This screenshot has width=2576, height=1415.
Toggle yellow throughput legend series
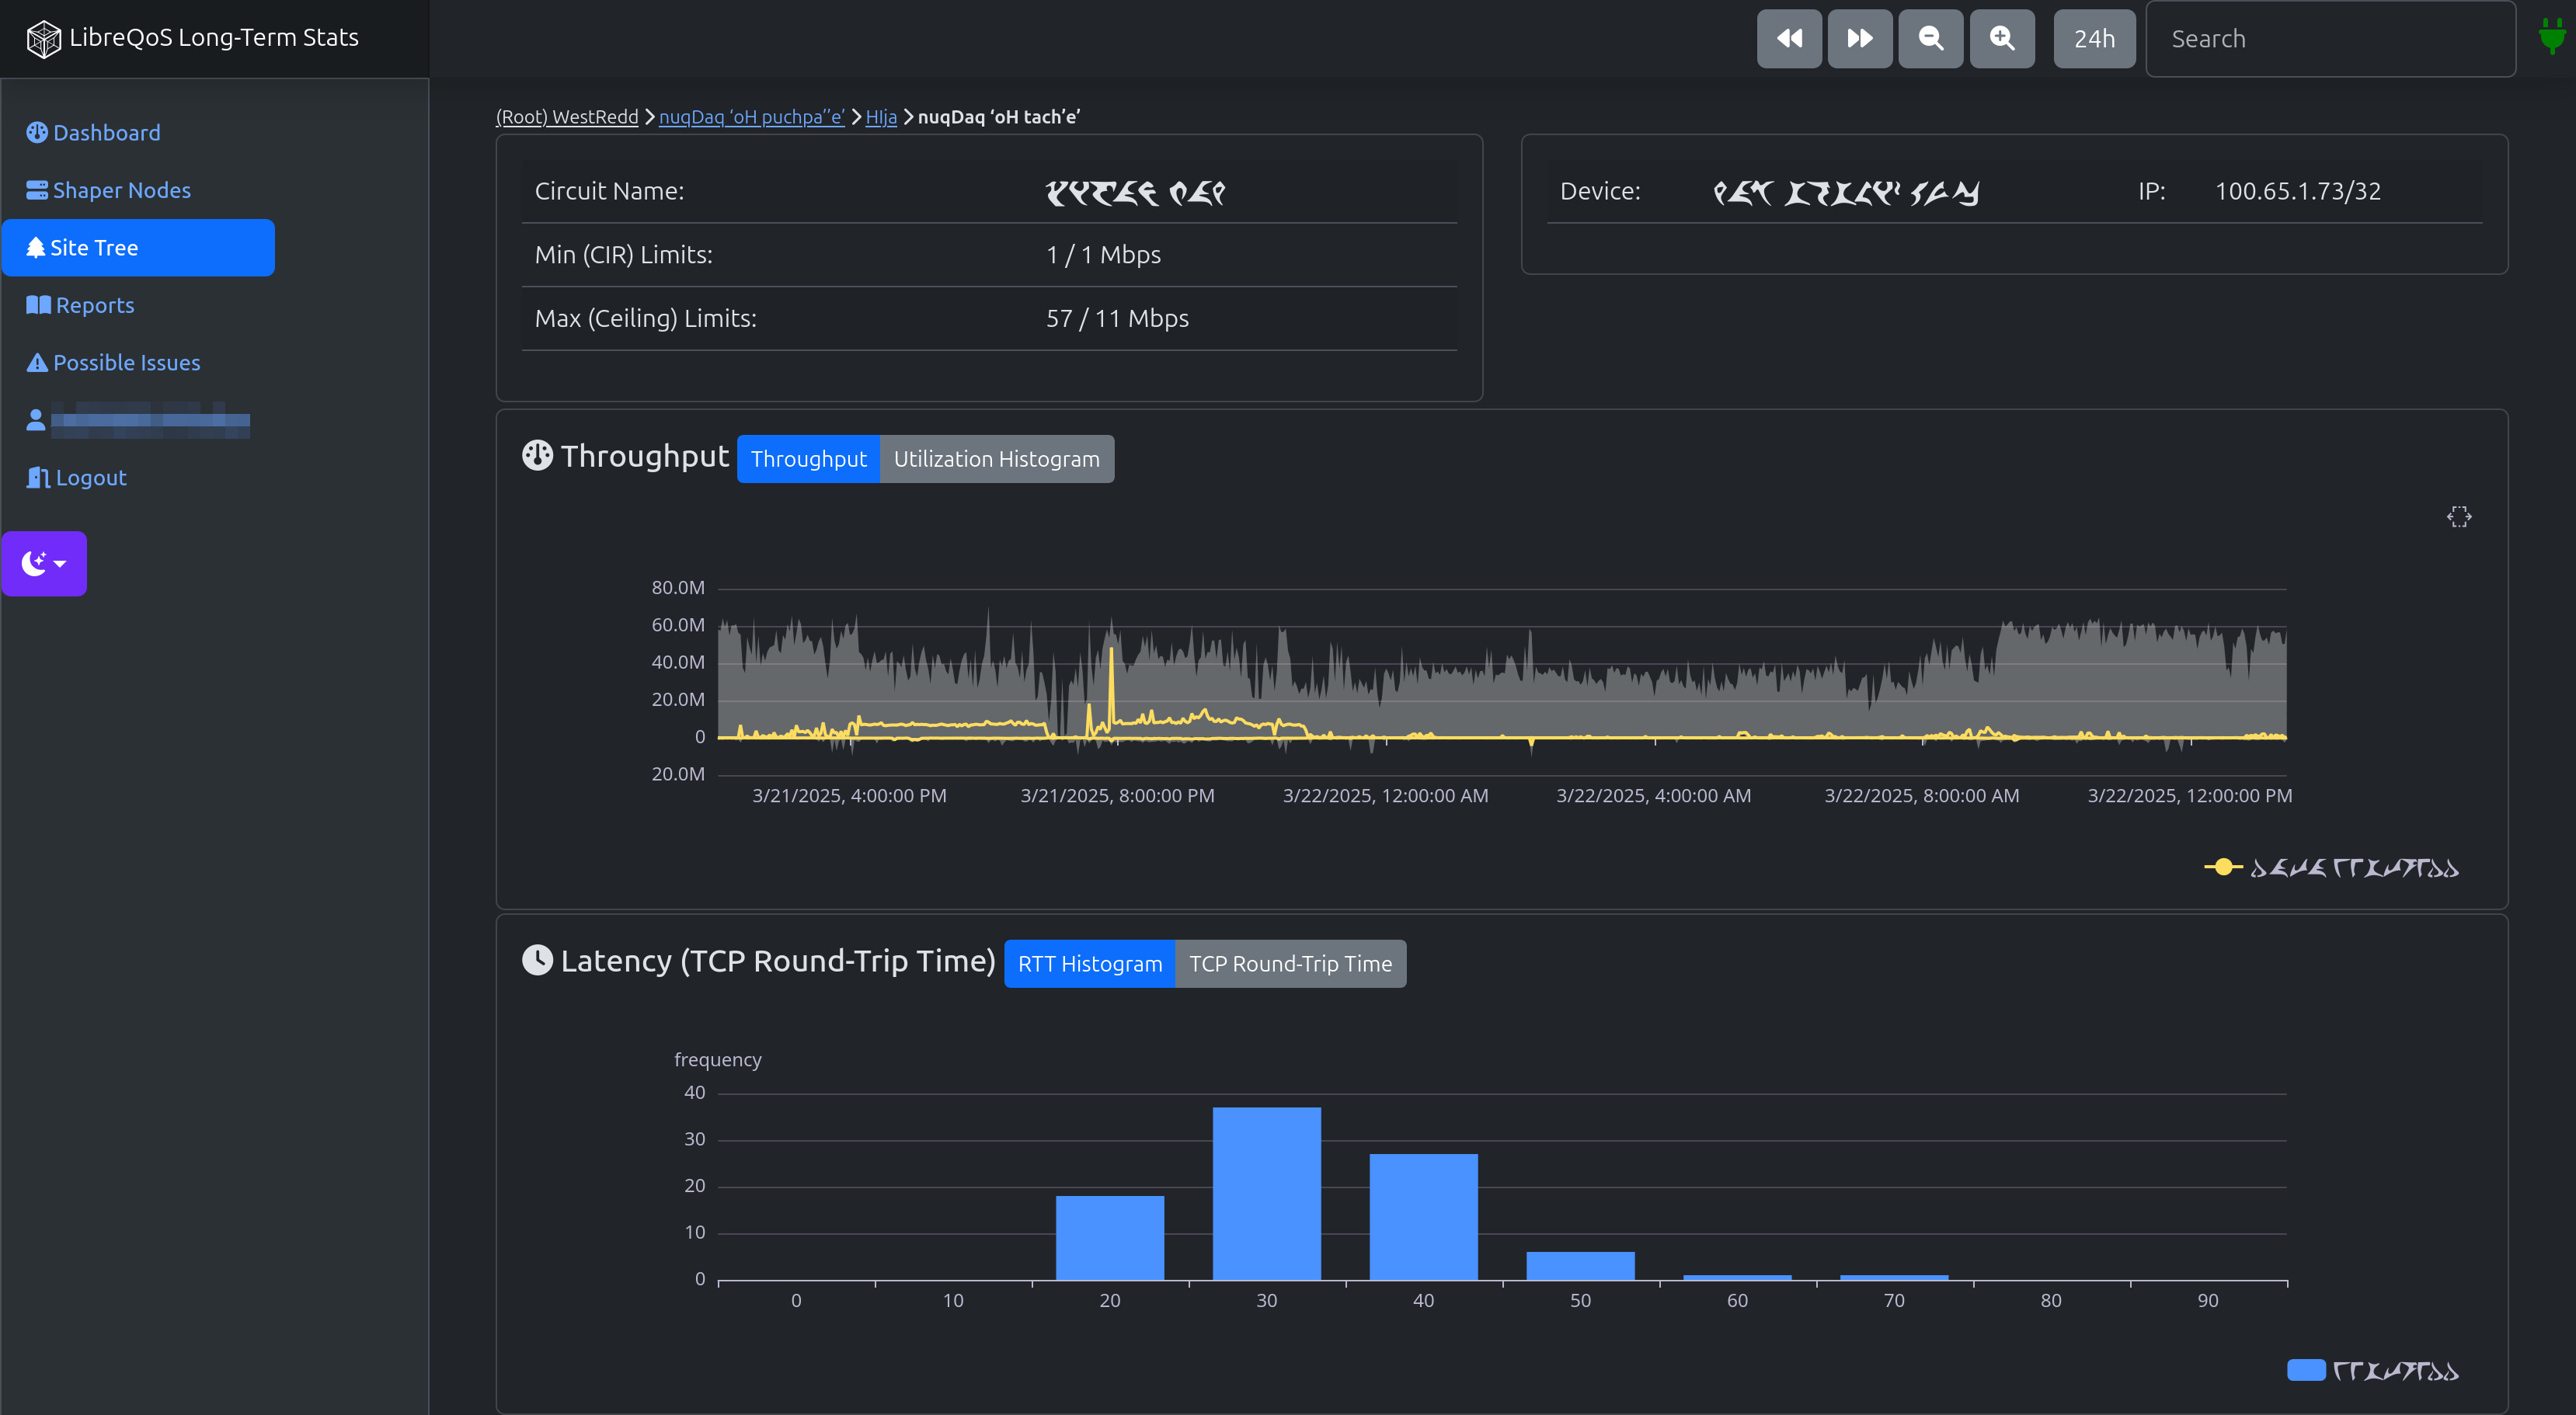coord(2330,868)
